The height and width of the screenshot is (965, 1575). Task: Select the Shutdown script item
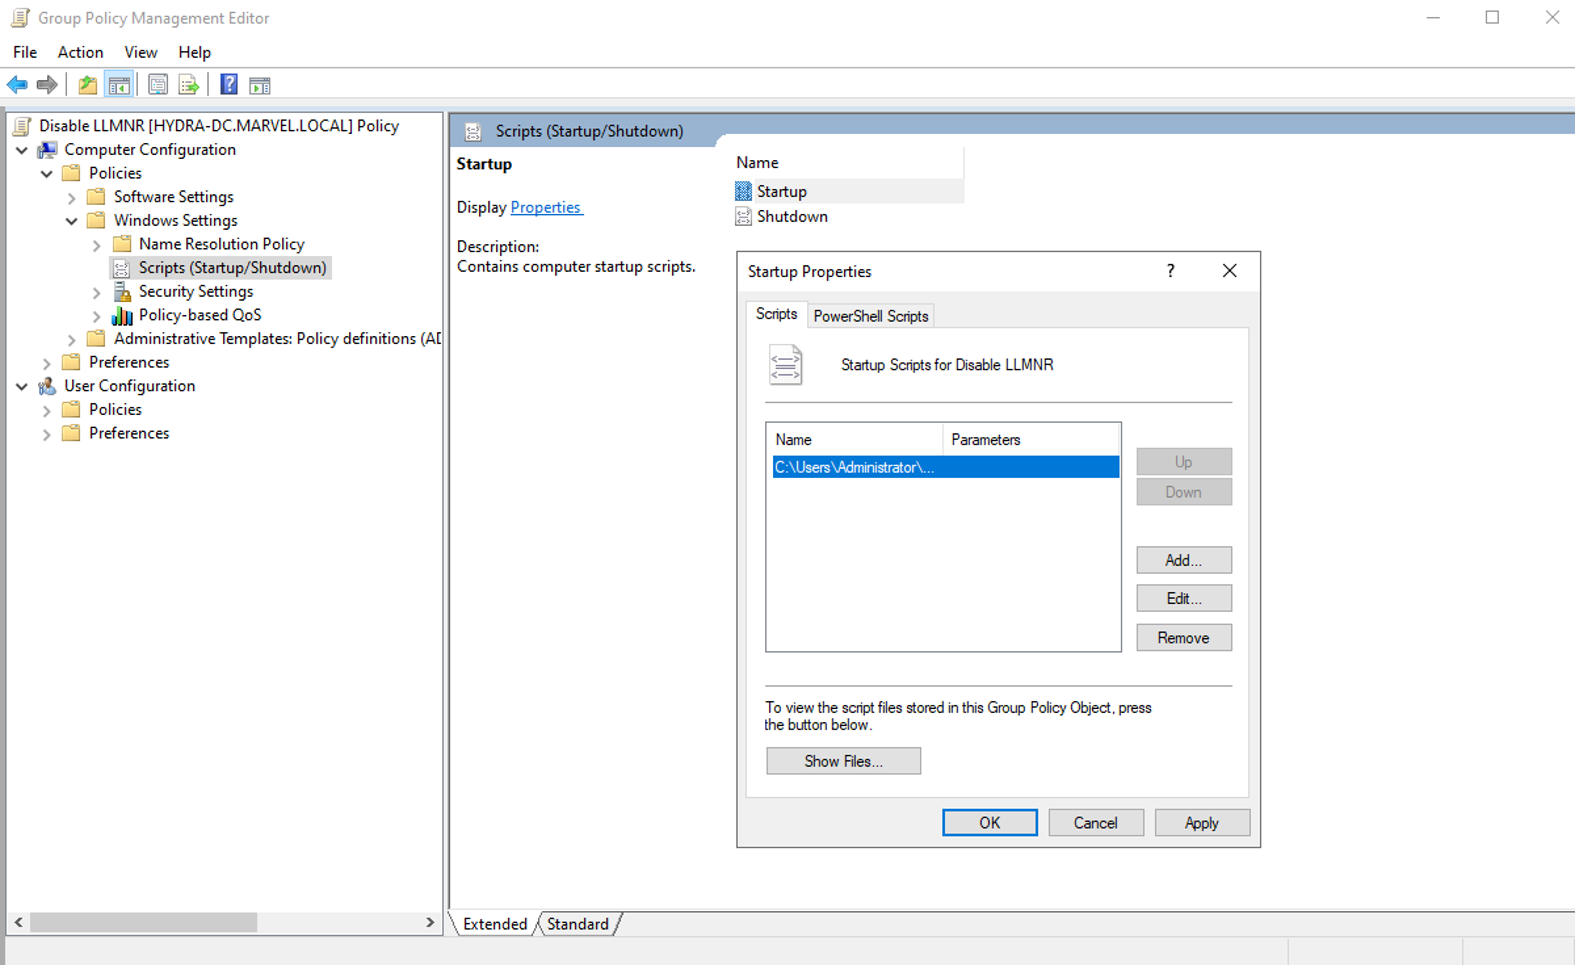[x=791, y=217]
